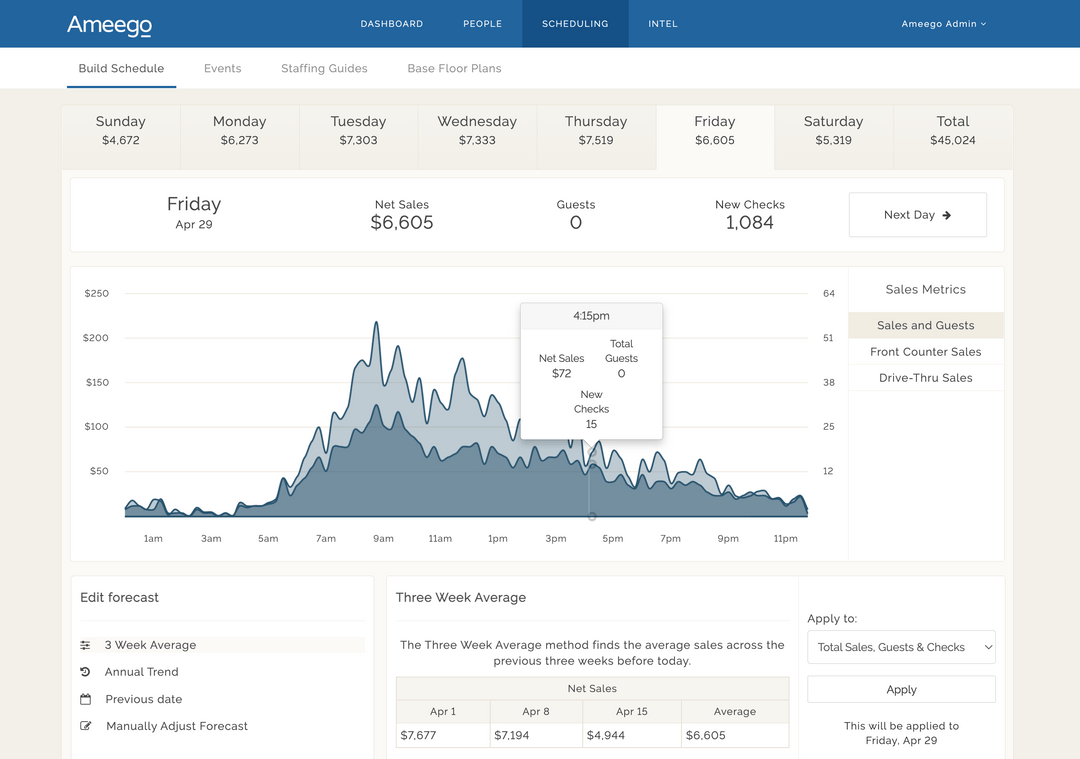1080x759 pixels.
Task: Click the sliders icon beside 3 Week Average
Action: tap(85, 645)
